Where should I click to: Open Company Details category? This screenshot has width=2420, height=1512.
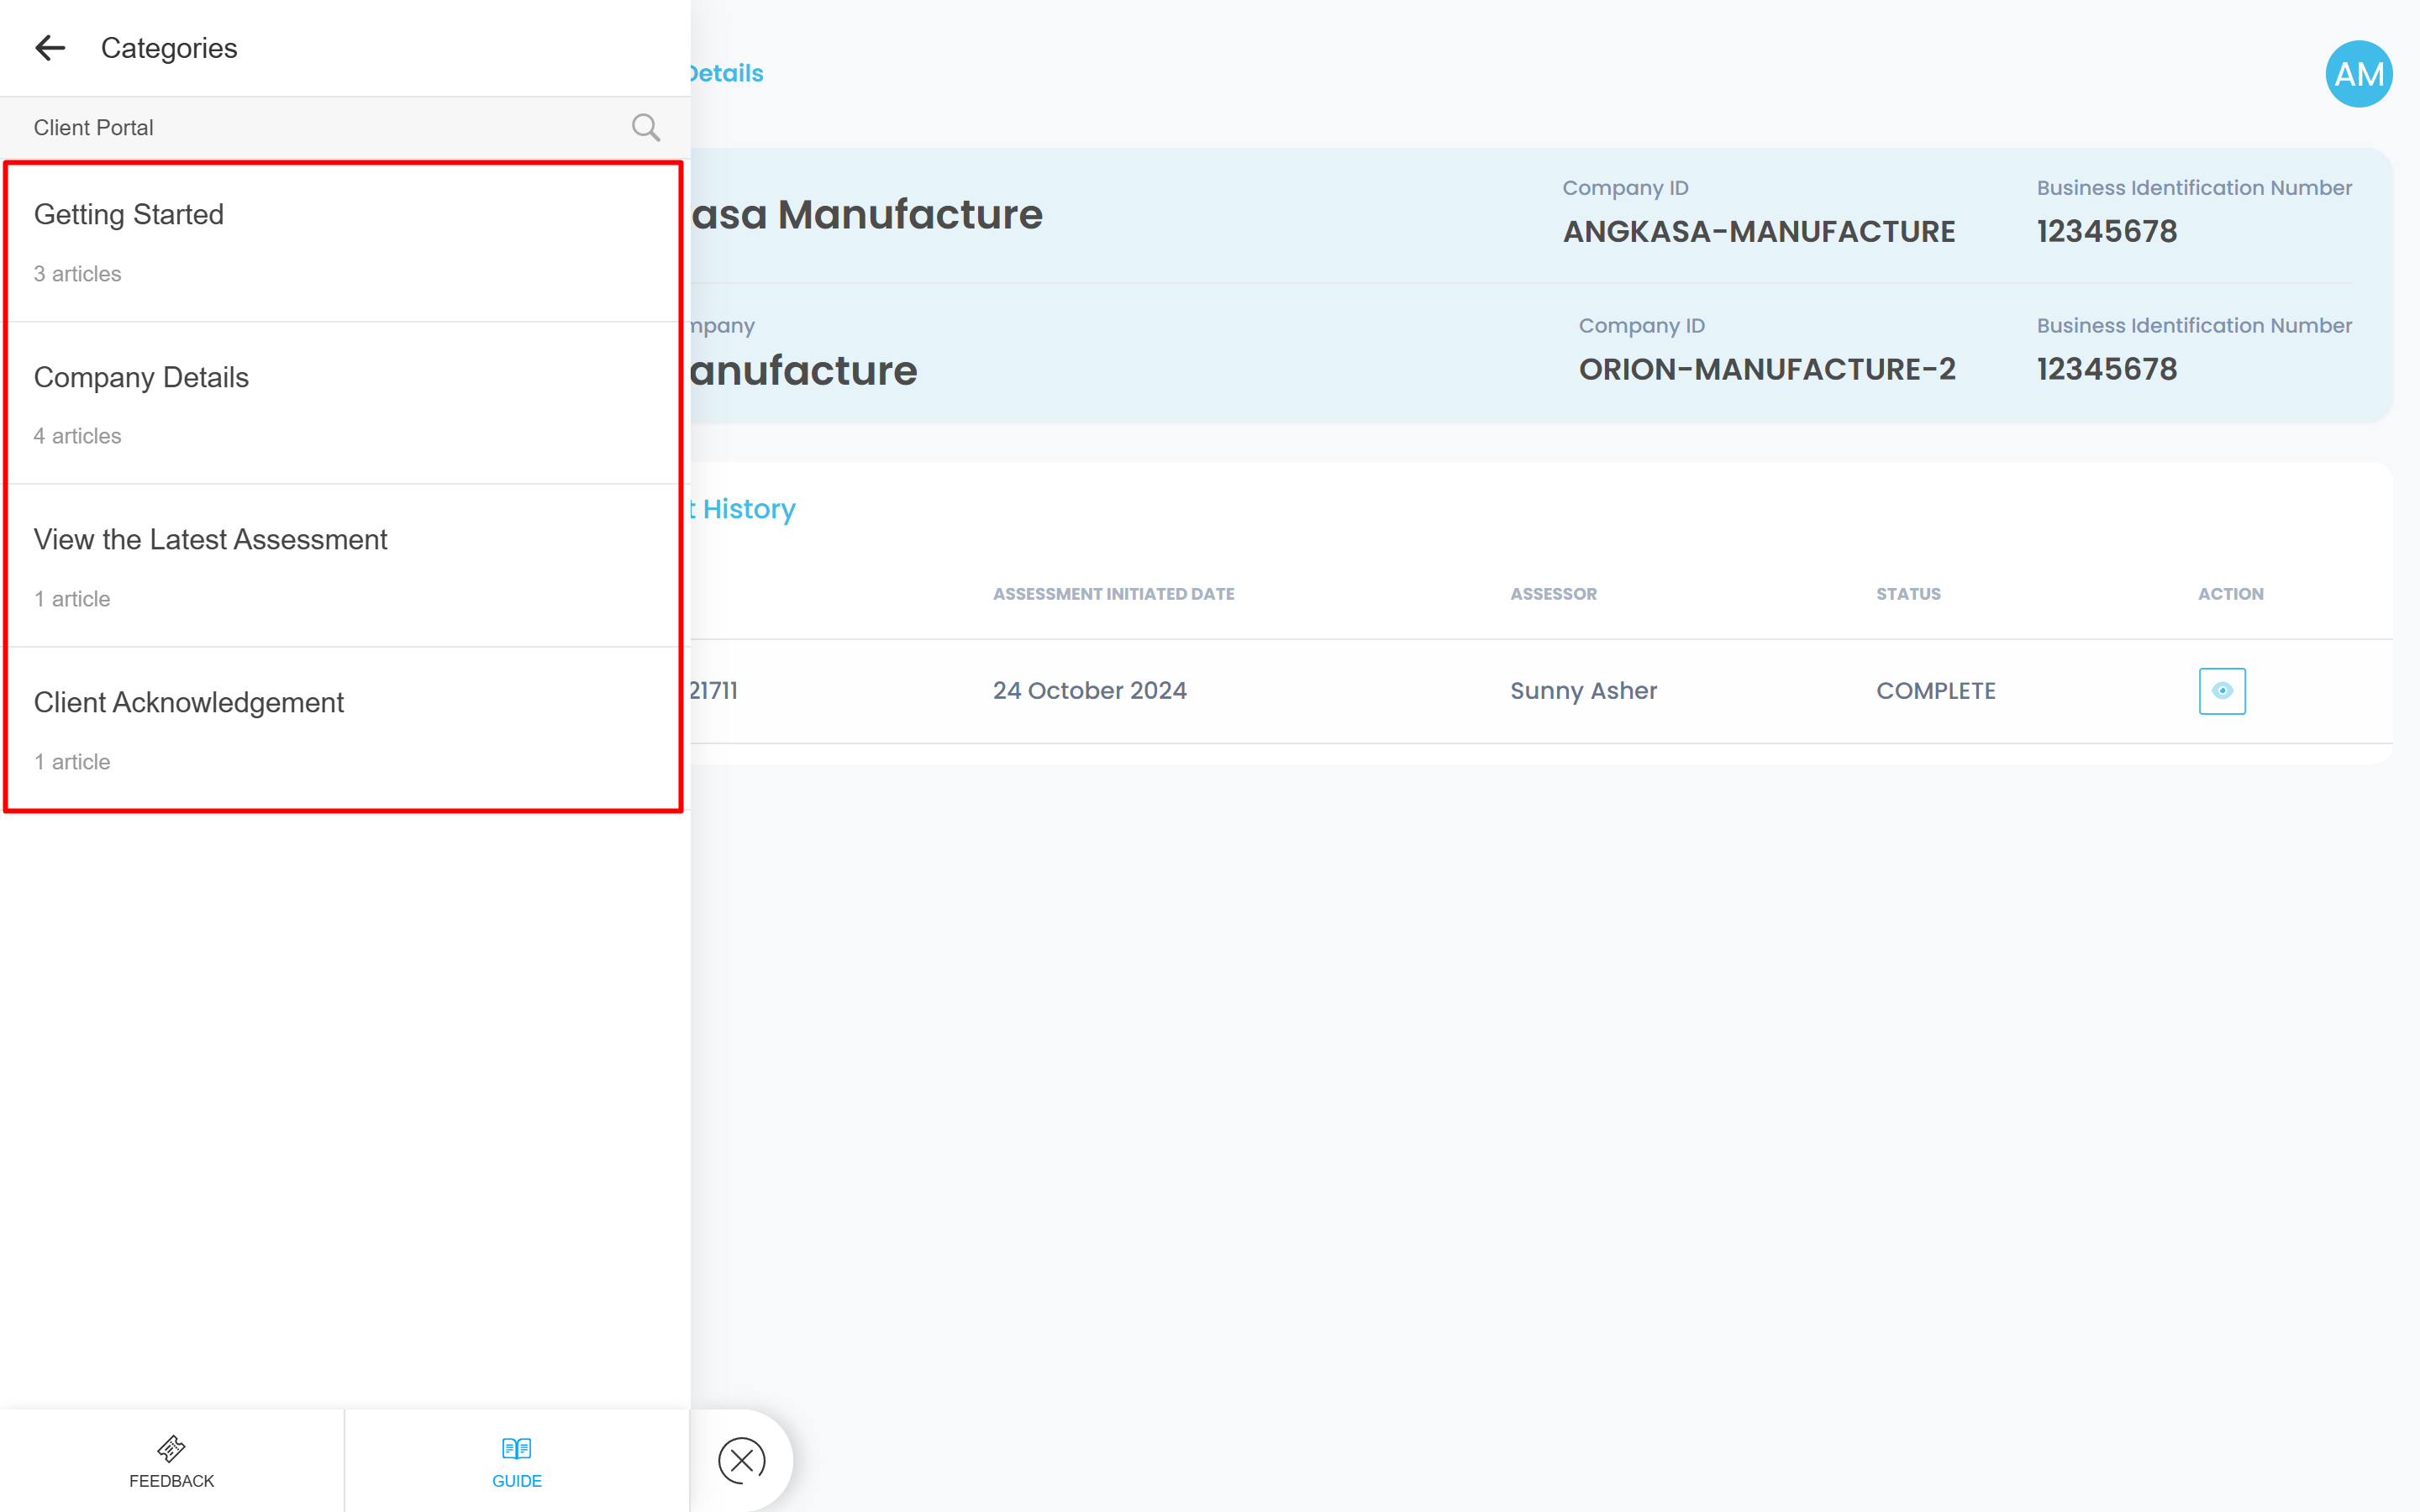[141, 377]
